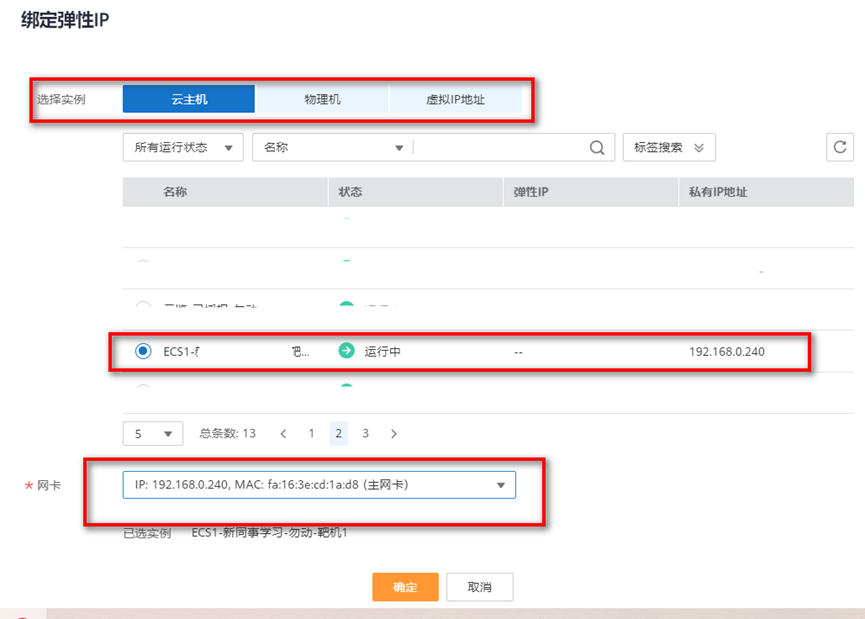Go to previous page arrow
Screen dimensions: 865x619
284,434
